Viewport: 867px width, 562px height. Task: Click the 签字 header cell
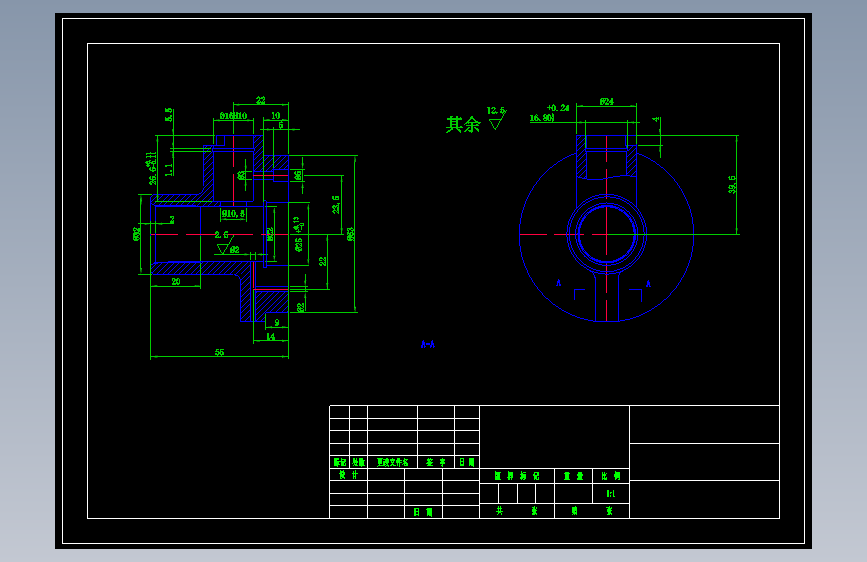(x=436, y=462)
